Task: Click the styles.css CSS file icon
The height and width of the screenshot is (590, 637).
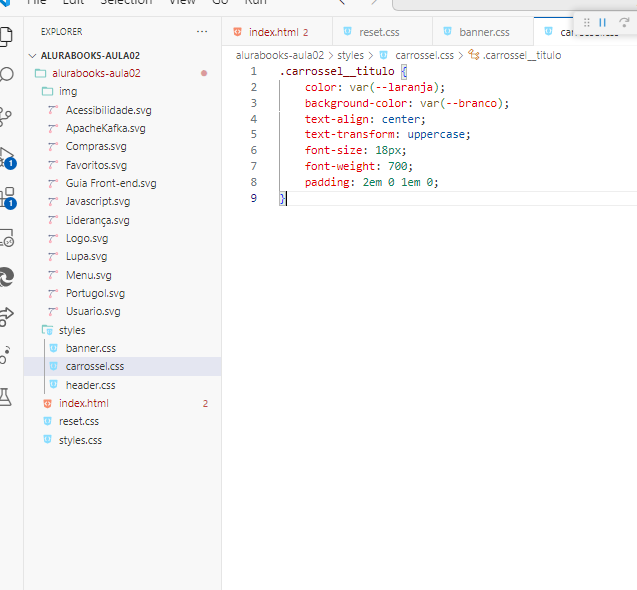Action: tap(48, 439)
